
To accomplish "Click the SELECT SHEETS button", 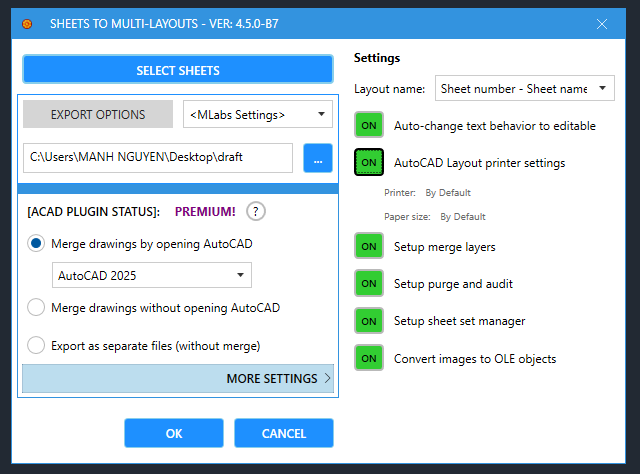I will (x=178, y=70).
